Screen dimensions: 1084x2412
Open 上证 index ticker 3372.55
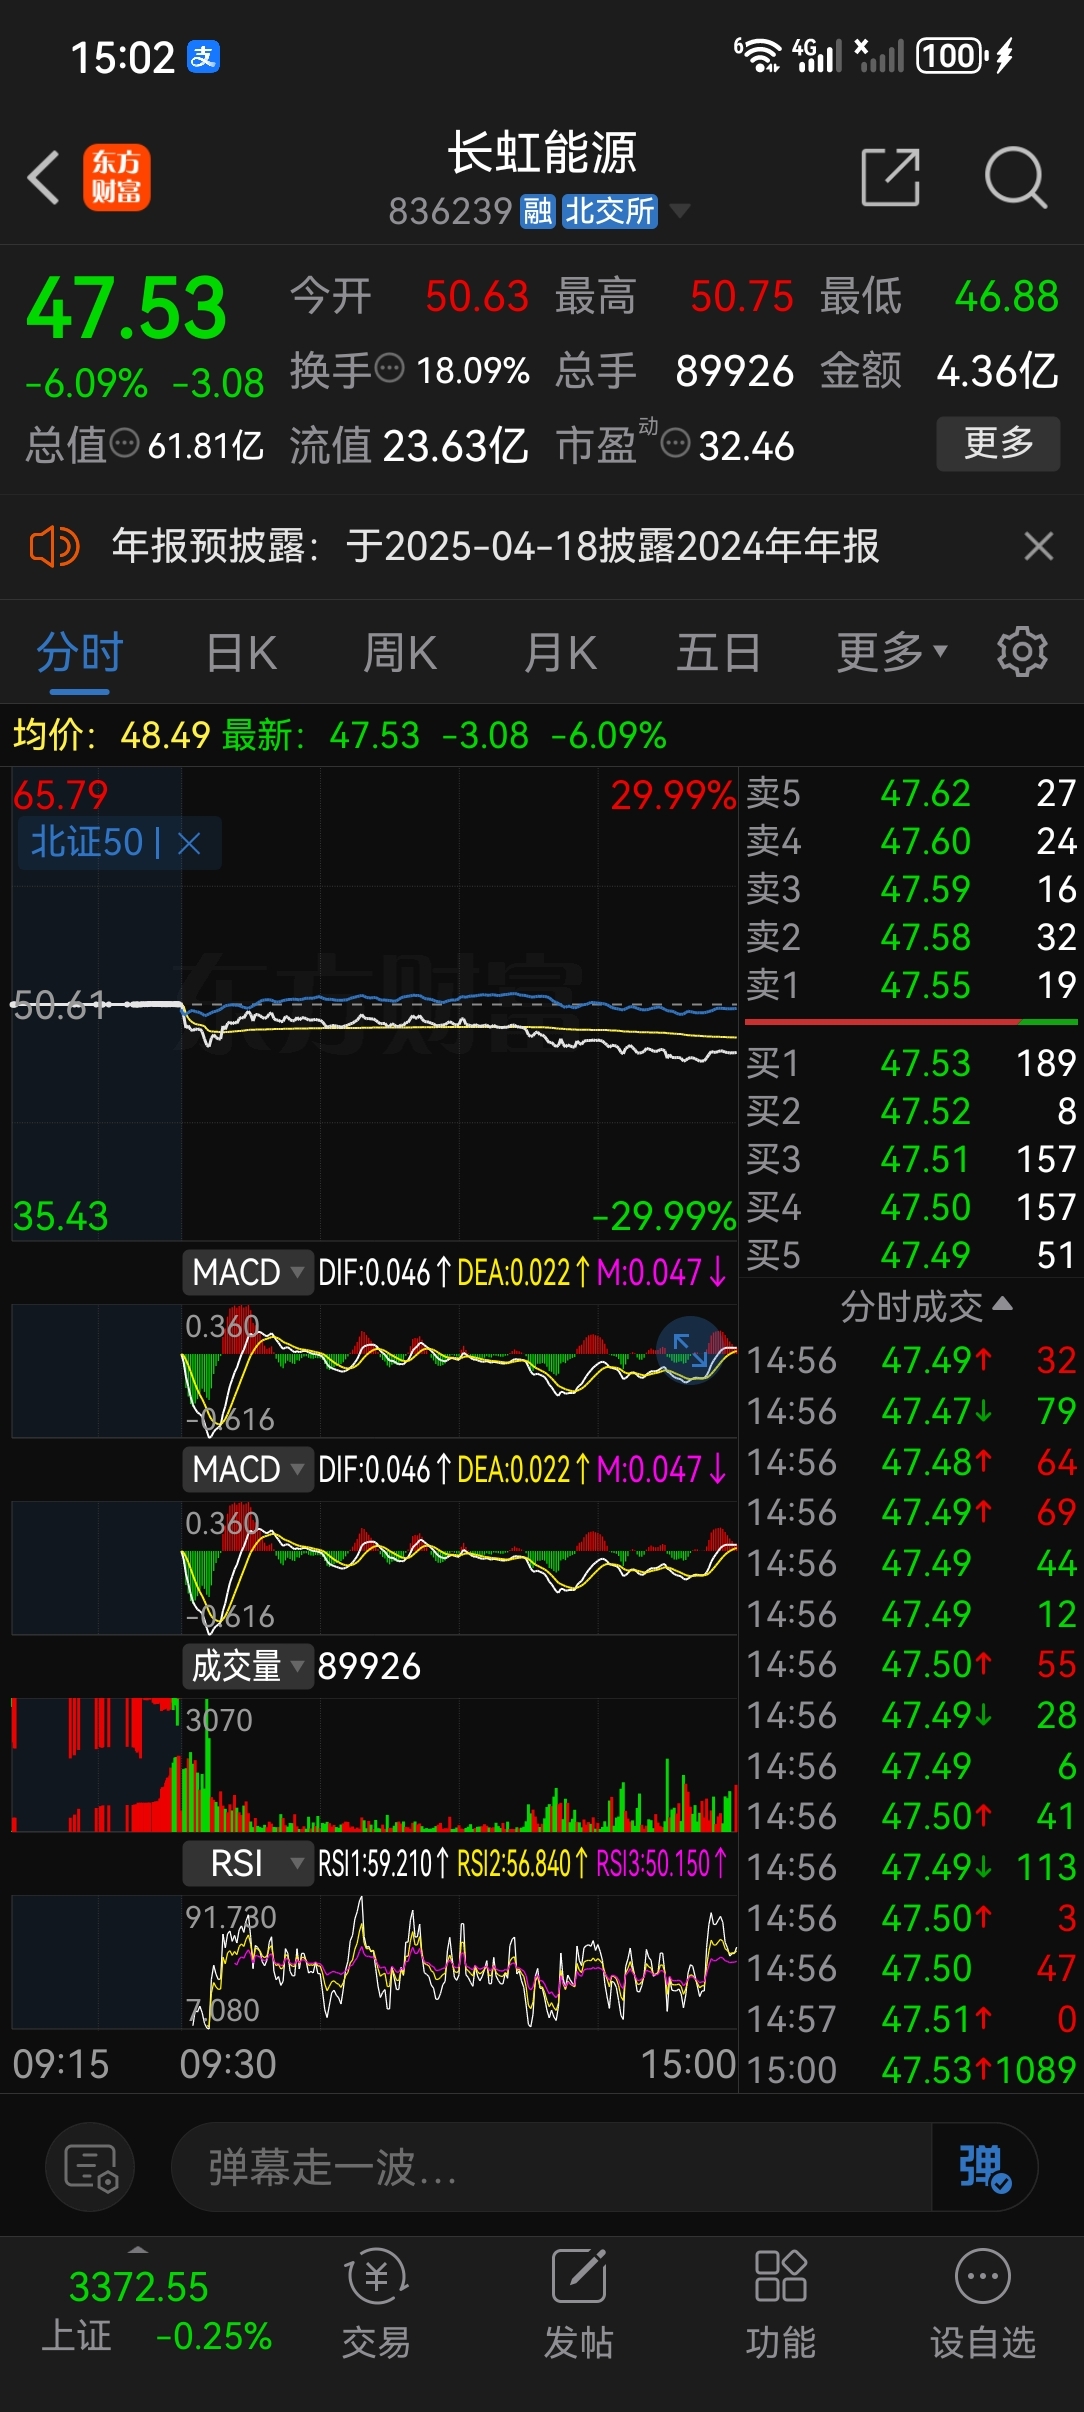pyautogui.click(x=156, y=2310)
